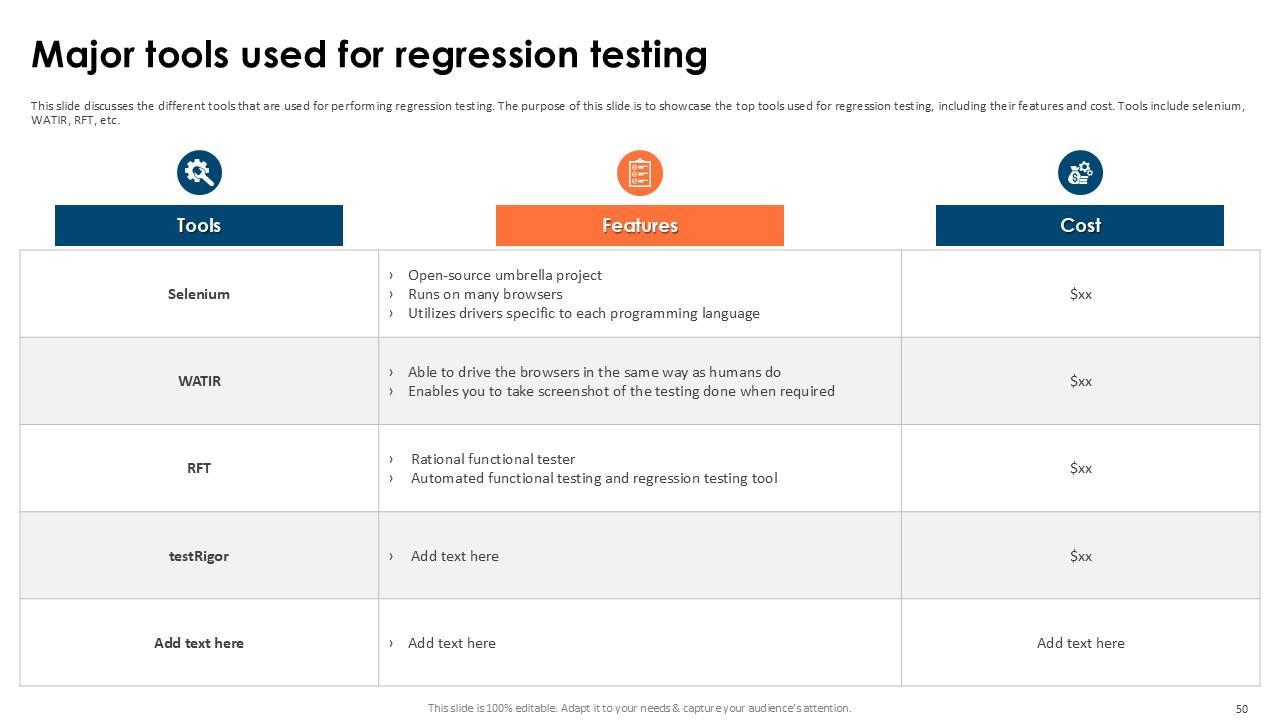Image resolution: width=1280 pixels, height=720 pixels.
Task: Click the gear and wrench tools icon
Action: tap(199, 173)
